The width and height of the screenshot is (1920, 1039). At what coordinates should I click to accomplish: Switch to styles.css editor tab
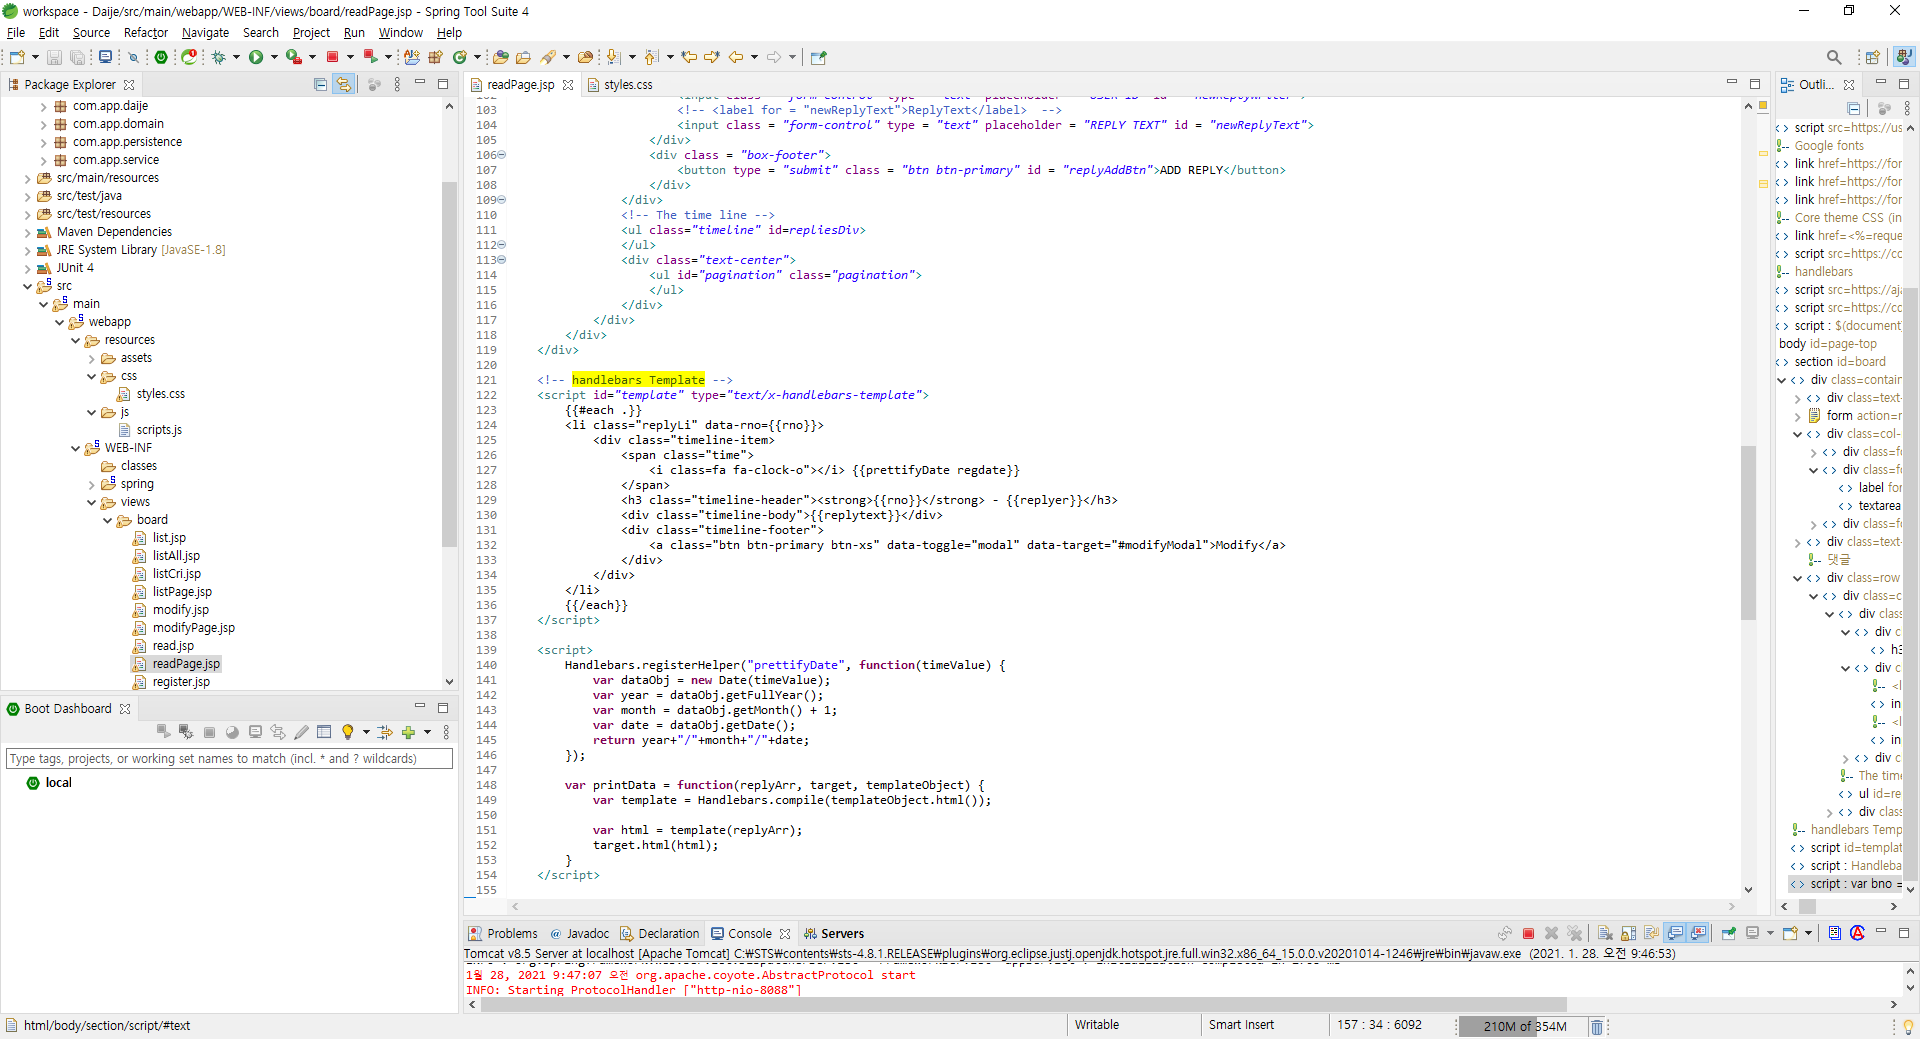click(628, 85)
